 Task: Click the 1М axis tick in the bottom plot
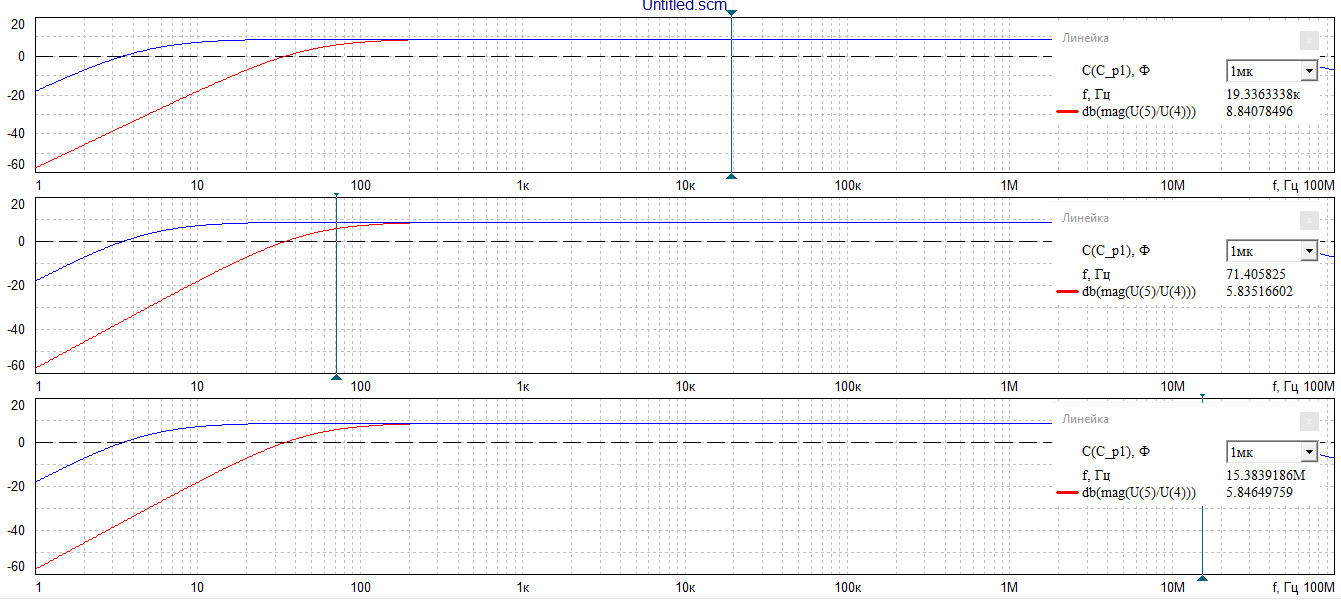pyautogui.click(x=1009, y=587)
